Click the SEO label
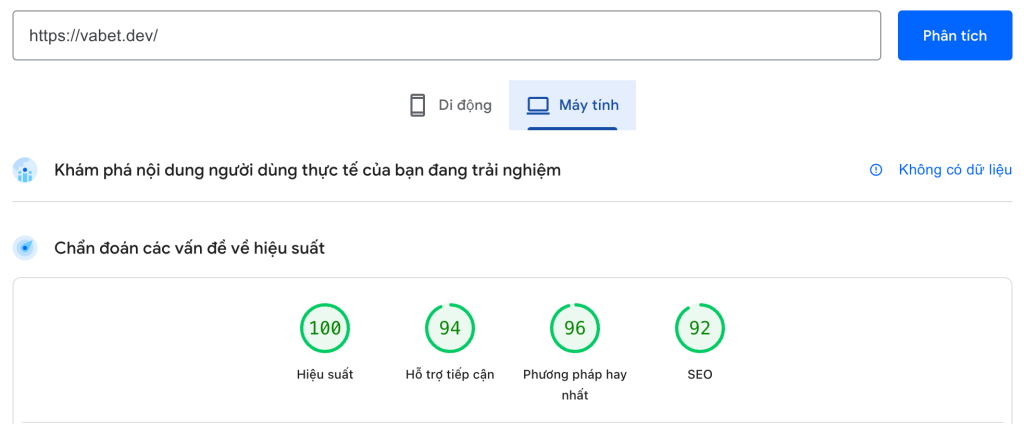The height and width of the screenshot is (424, 1024). pyautogui.click(x=699, y=375)
